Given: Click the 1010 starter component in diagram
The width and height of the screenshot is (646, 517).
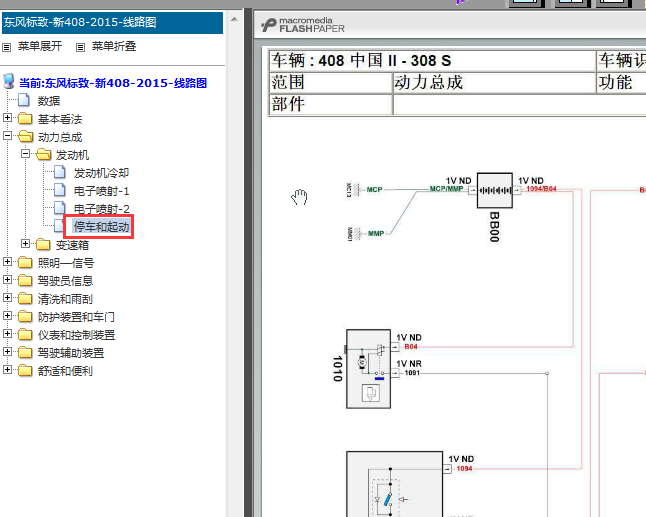Looking at the screenshot, I should coord(368,369).
